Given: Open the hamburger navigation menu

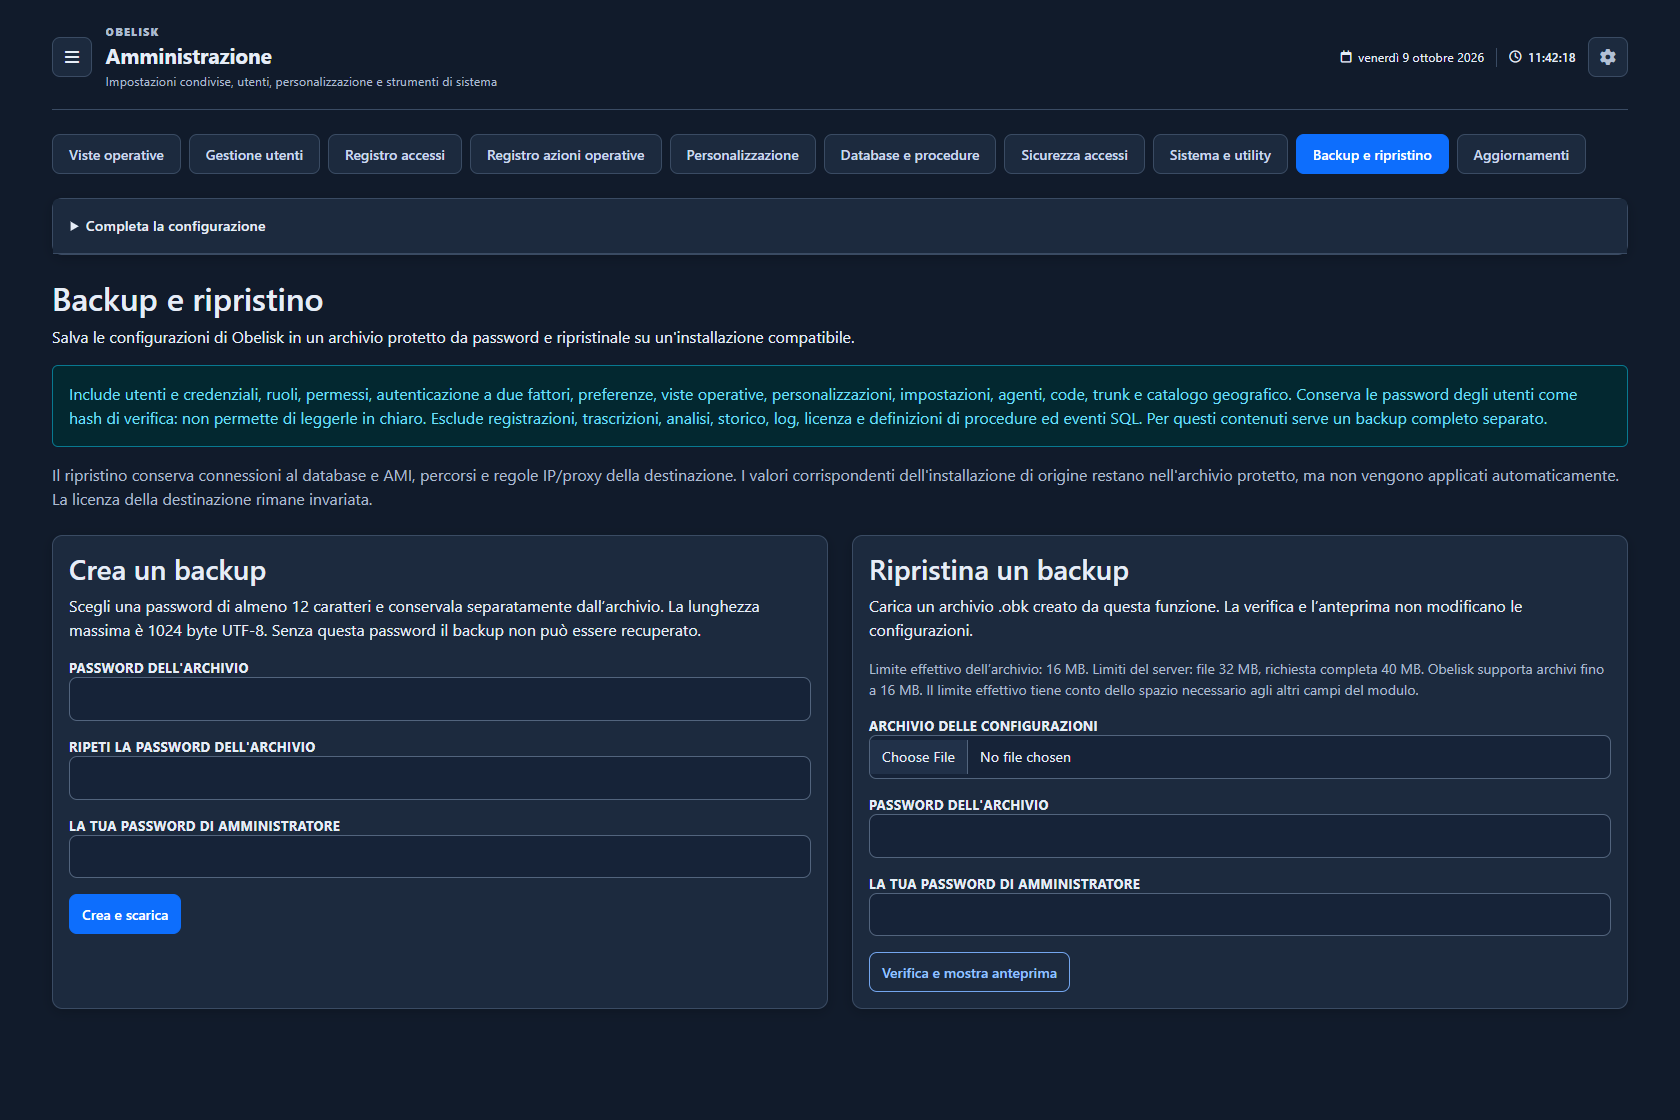Looking at the screenshot, I should click(72, 57).
